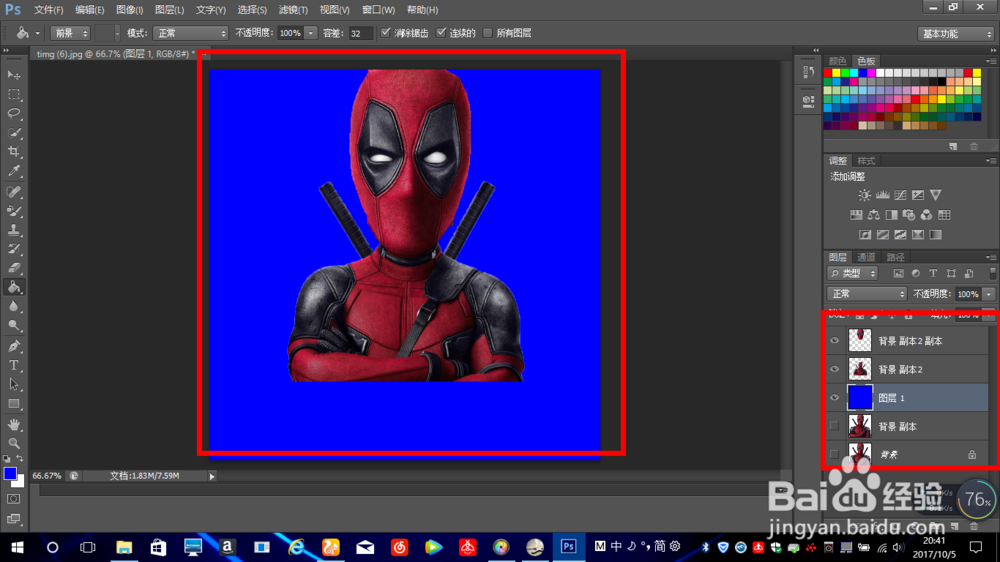Switch to the 样式 tab
1000x562 pixels.
coord(866,161)
